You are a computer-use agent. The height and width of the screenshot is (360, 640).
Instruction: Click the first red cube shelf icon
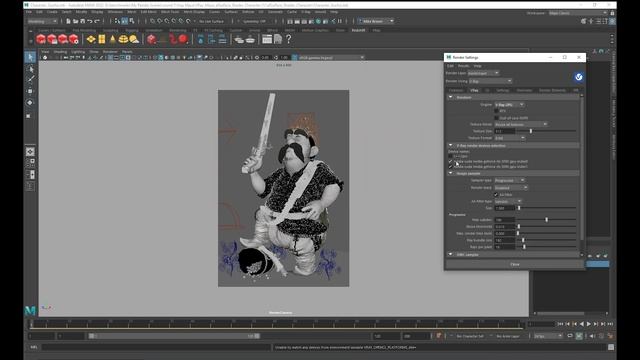41,39
